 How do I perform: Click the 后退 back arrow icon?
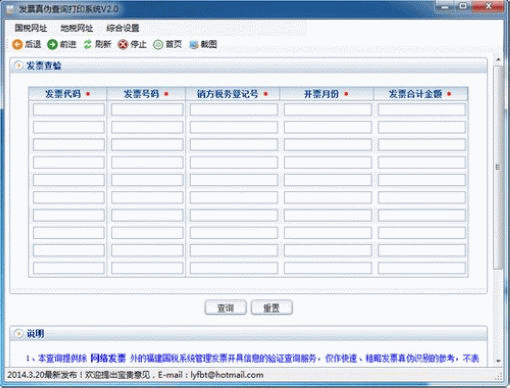(17, 44)
